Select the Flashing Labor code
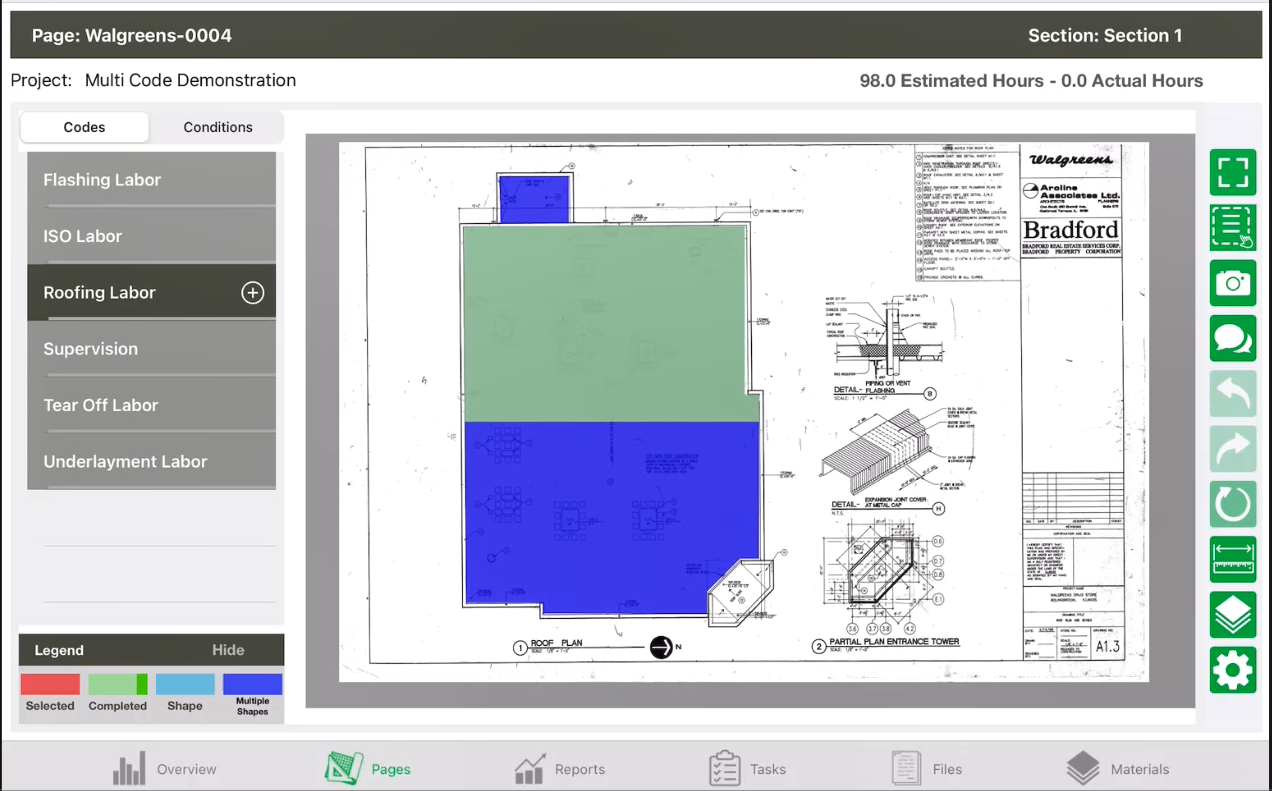This screenshot has width=1272, height=791. [x=151, y=180]
